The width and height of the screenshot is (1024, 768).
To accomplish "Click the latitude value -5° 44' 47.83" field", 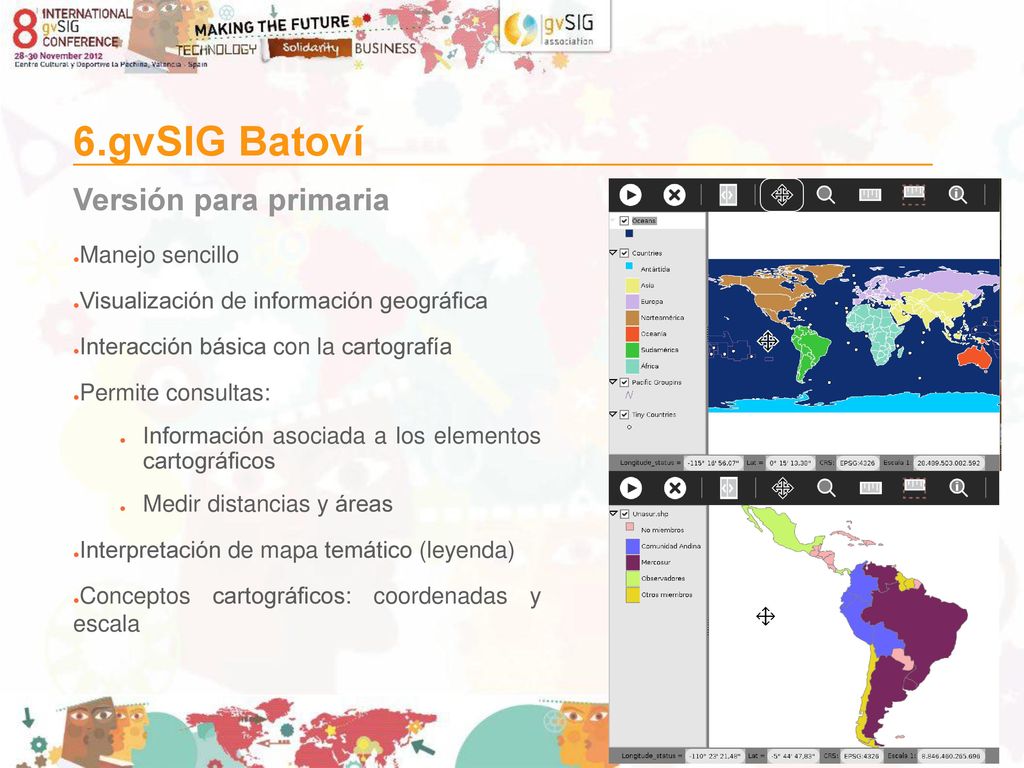I will pyautogui.click(x=793, y=756).
